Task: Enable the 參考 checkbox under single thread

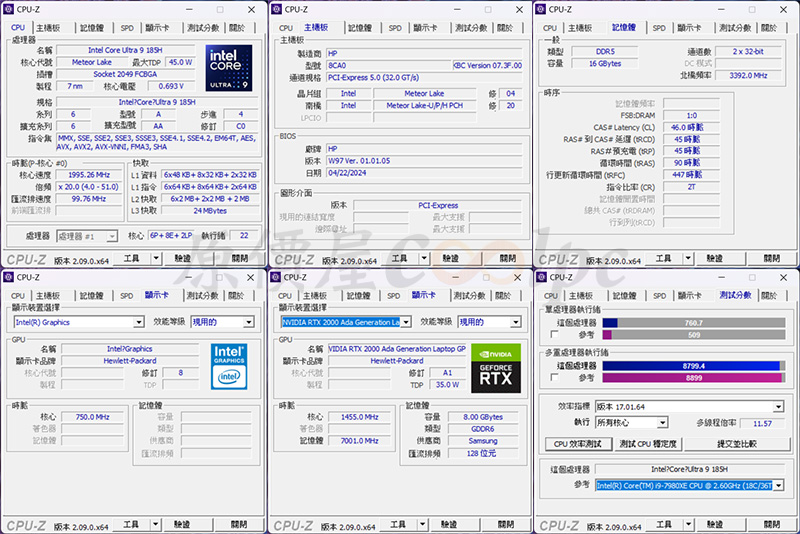Action: (x=555, y=335)
